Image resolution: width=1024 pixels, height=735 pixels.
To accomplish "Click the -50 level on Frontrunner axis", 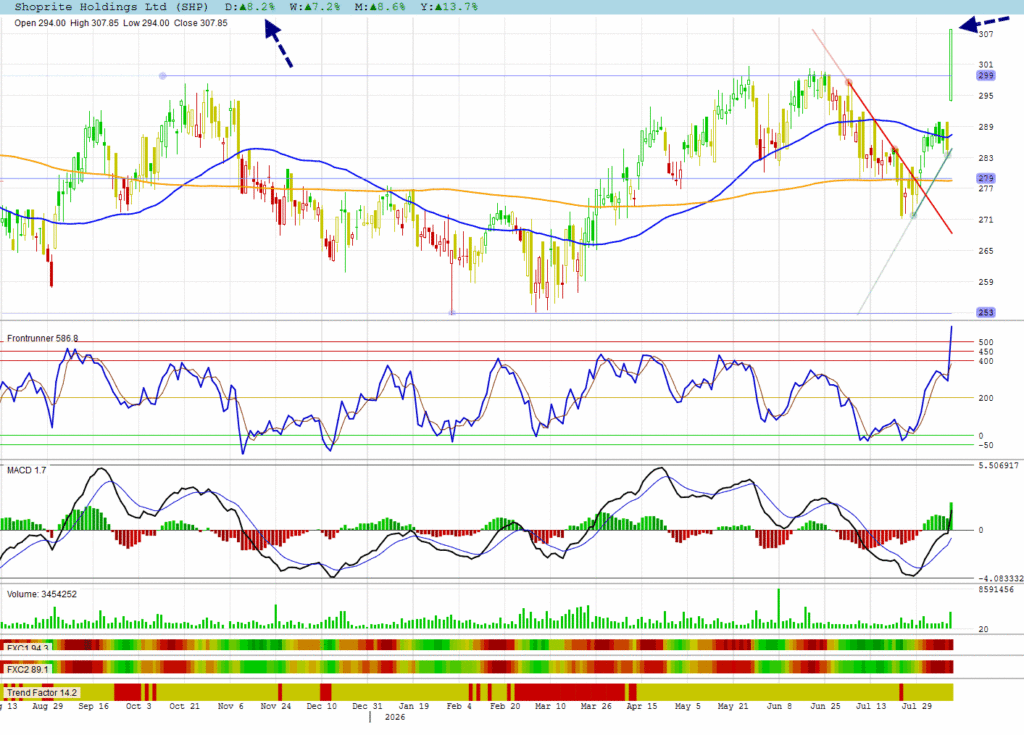I will tap(984, 446).
